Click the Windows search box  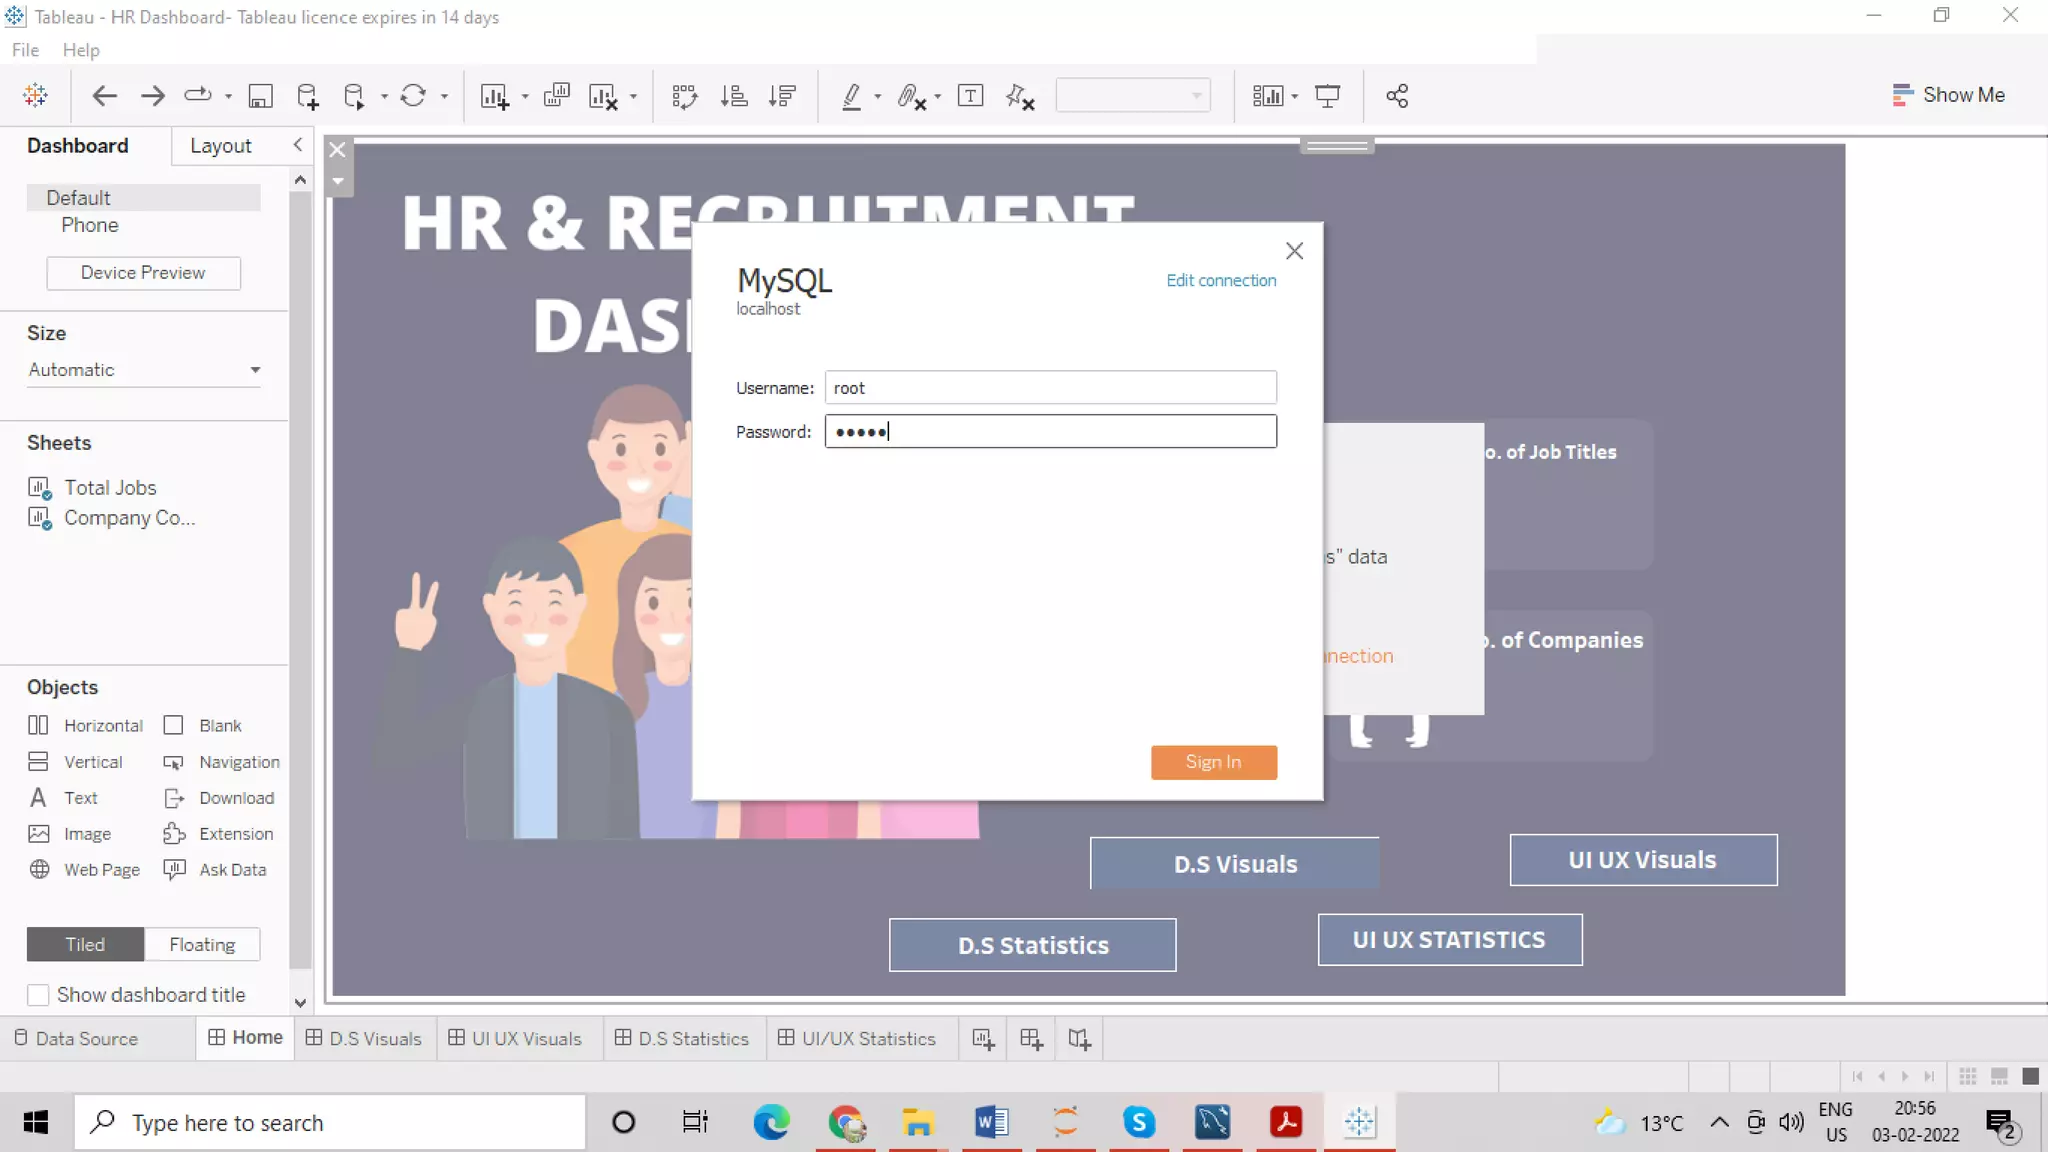(330, 1122)
